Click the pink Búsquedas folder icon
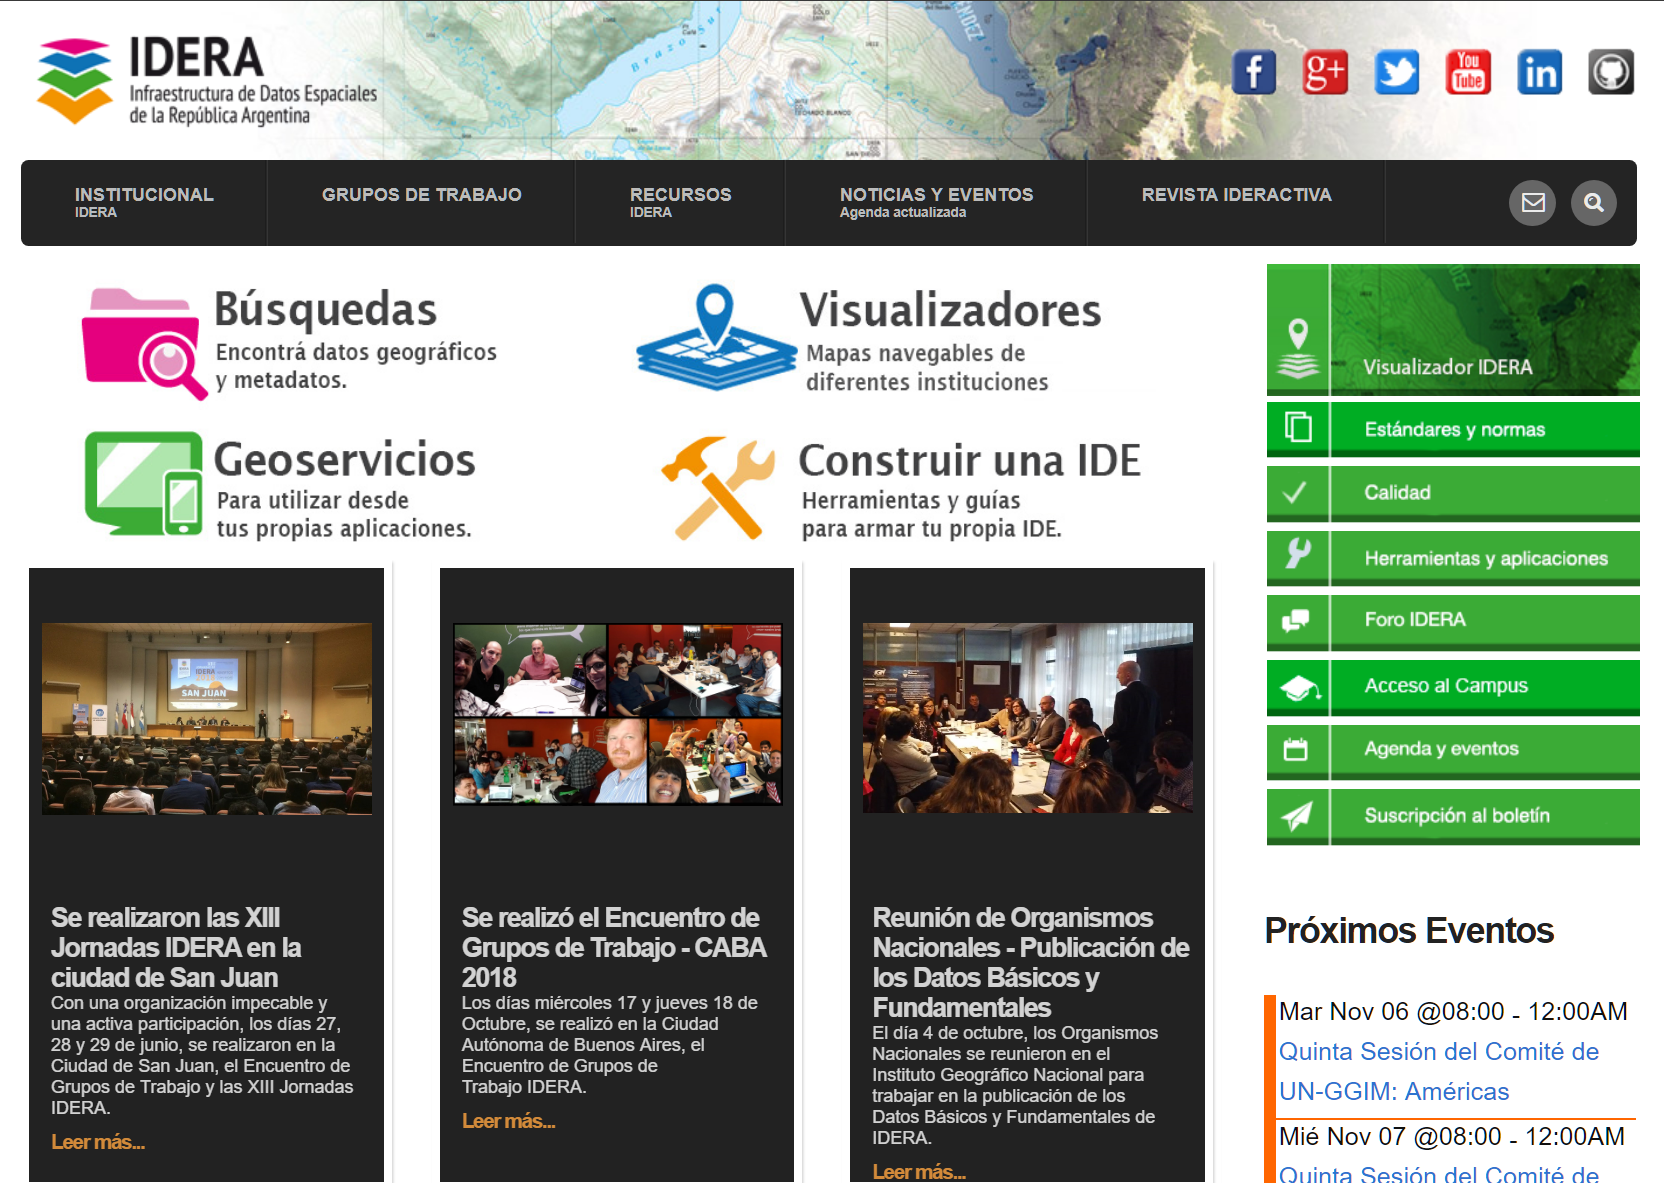Image resolution: width=1664 pixels, height=1183 pixels. [x=144, y=343]
